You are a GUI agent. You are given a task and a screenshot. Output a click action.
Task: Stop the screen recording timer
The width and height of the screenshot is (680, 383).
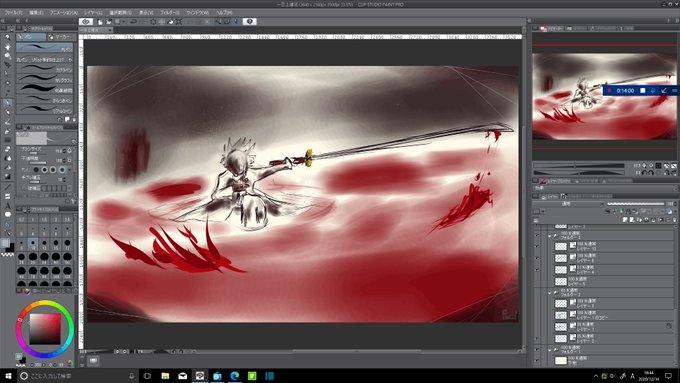(643, 91)
